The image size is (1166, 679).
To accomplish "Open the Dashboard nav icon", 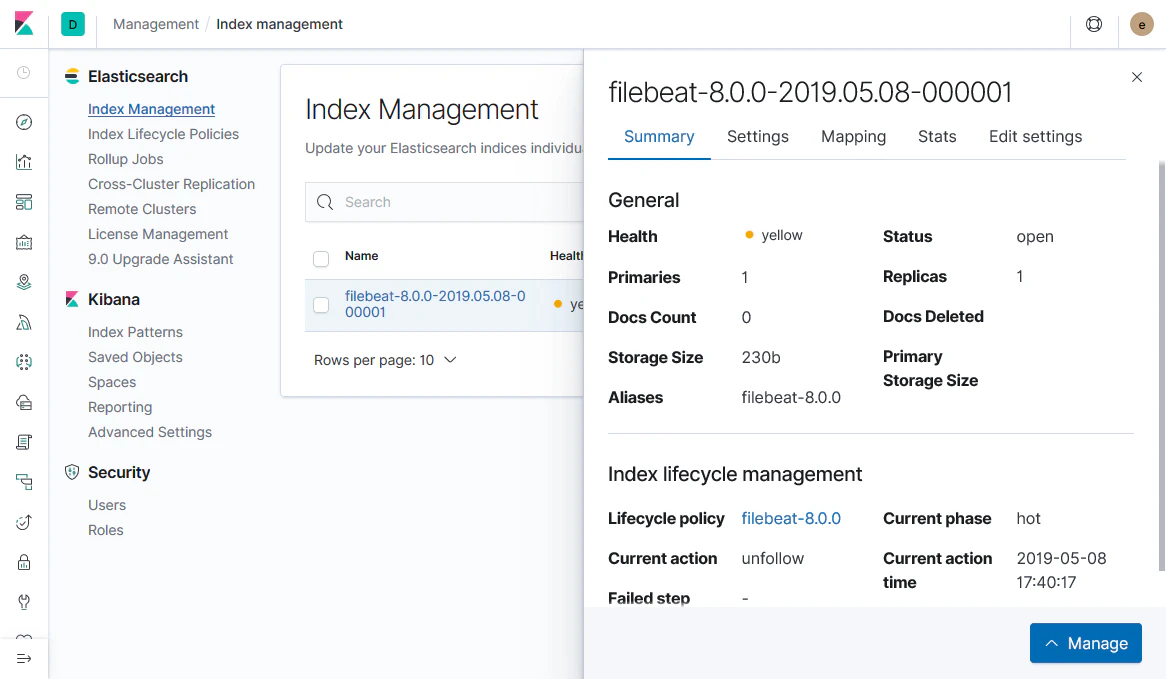I will tap(24, 202).
